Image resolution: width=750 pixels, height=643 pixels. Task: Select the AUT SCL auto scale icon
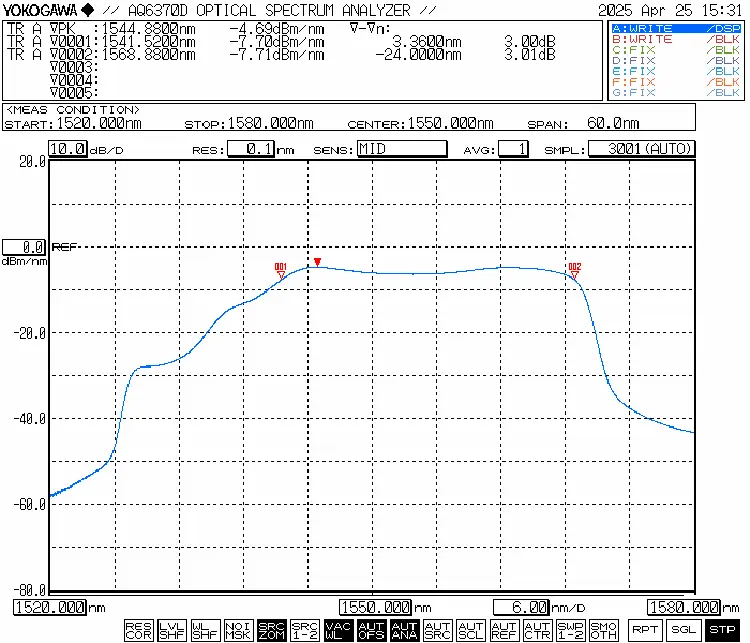click(470, 630)
